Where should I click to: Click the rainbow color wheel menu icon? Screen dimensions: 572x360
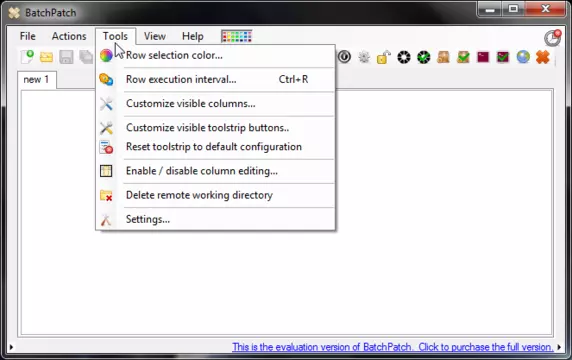coord(106,55)
